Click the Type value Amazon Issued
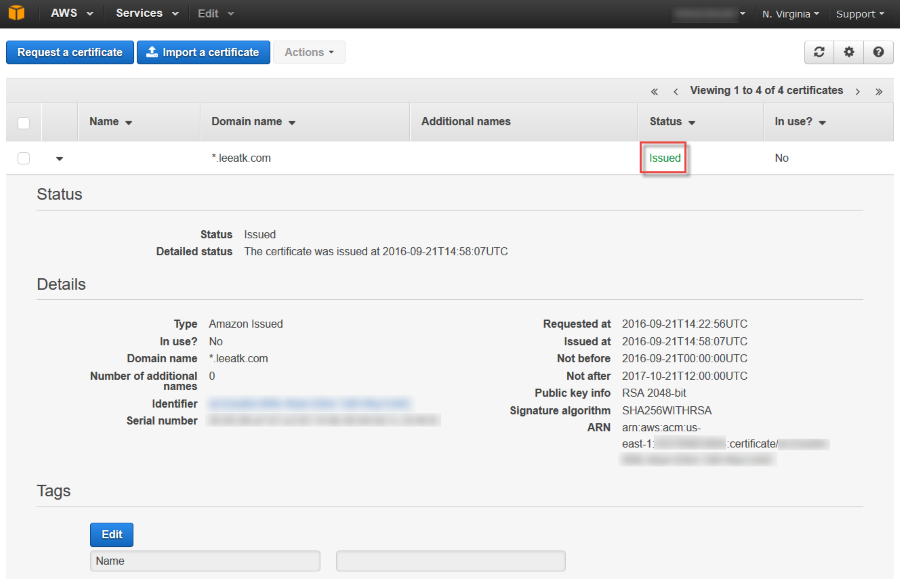Screen dimensions: 900x579 pos(246,324)
